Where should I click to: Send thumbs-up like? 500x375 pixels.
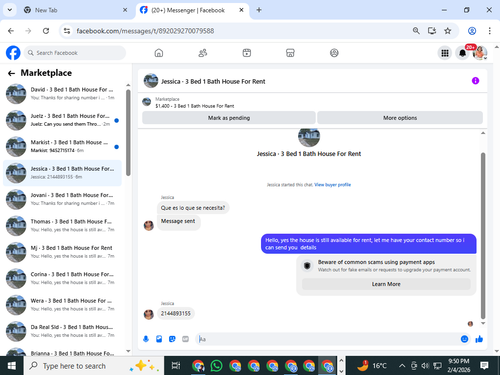coord(479,339)
